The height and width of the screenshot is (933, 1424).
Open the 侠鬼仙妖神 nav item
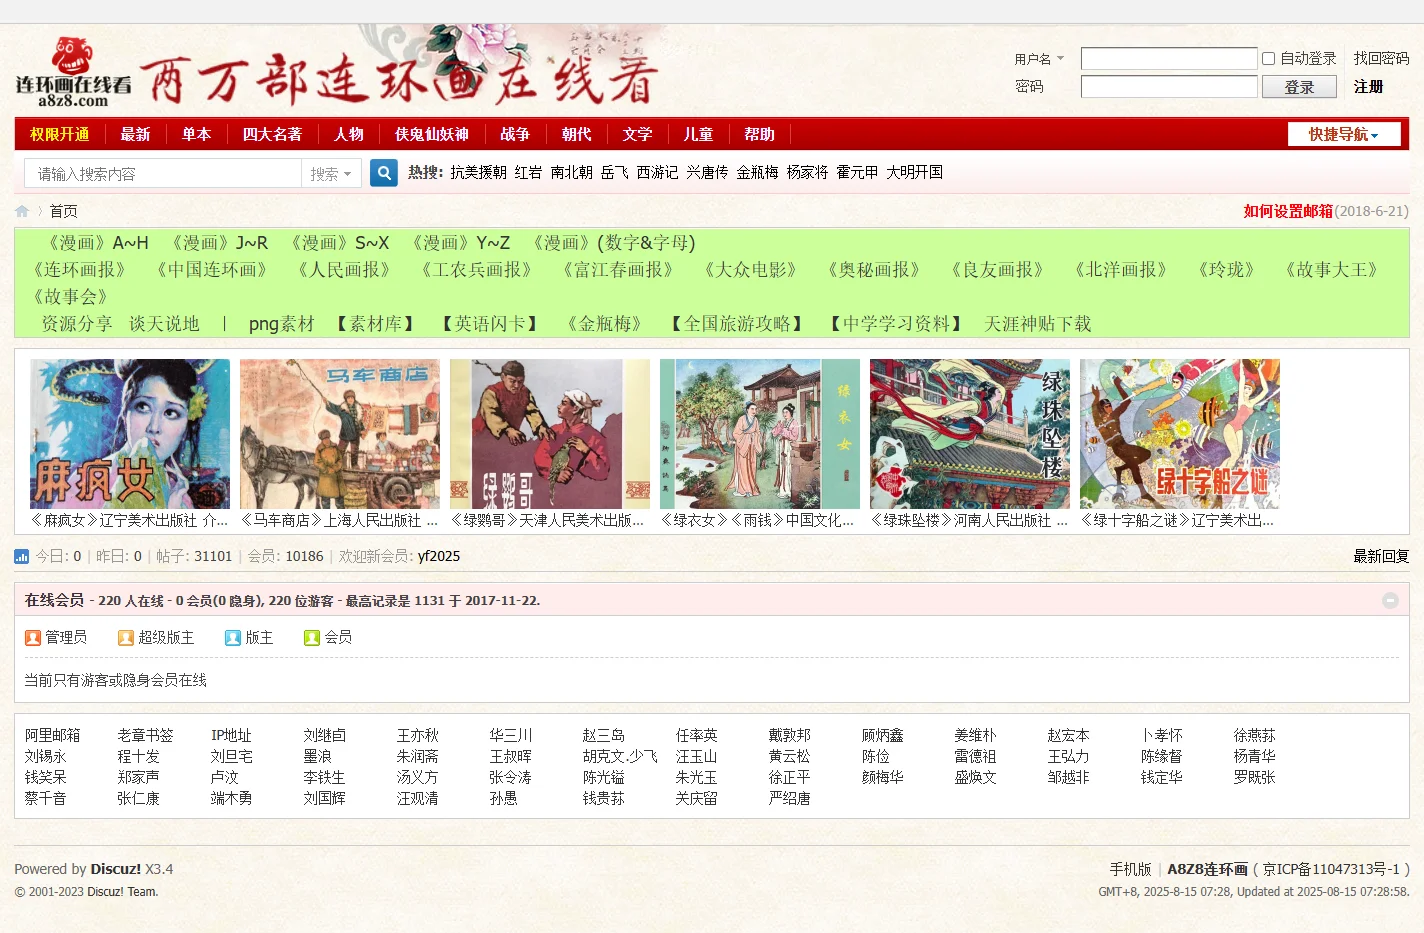(432, 134)
